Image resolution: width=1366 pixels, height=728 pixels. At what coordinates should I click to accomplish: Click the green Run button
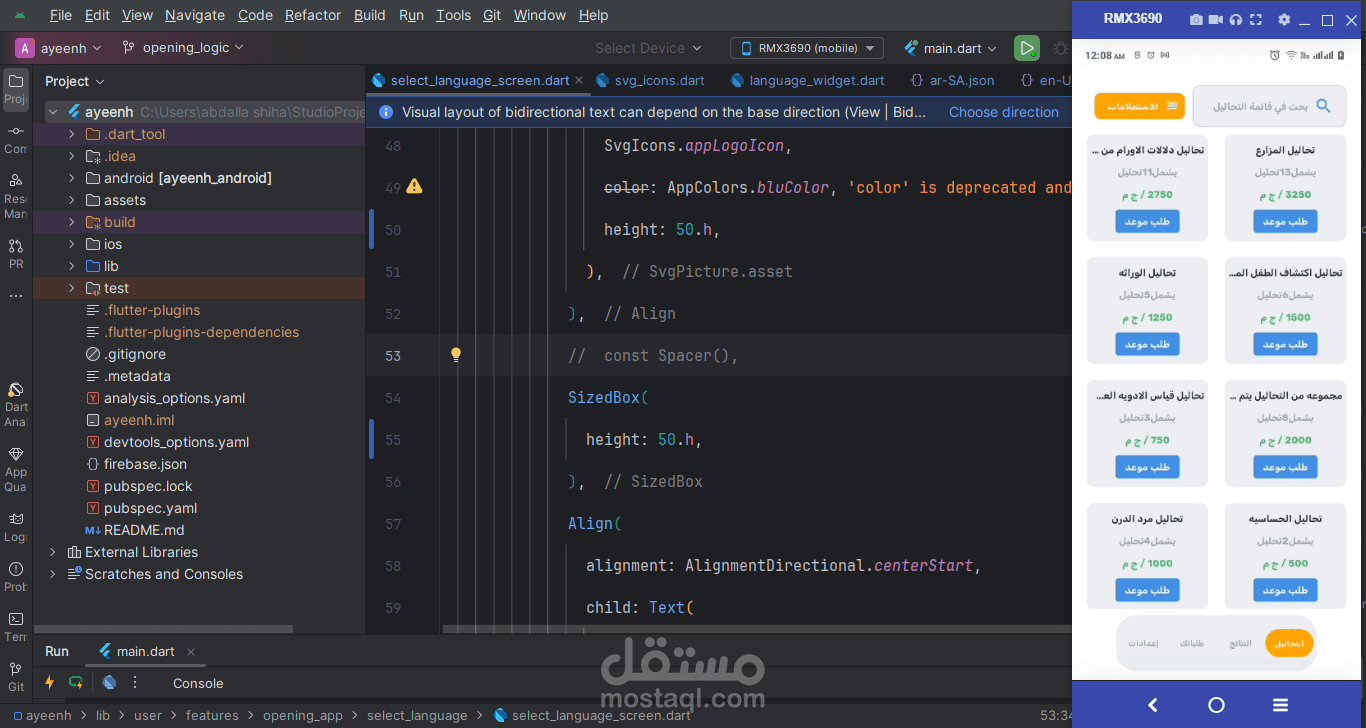1026,48
